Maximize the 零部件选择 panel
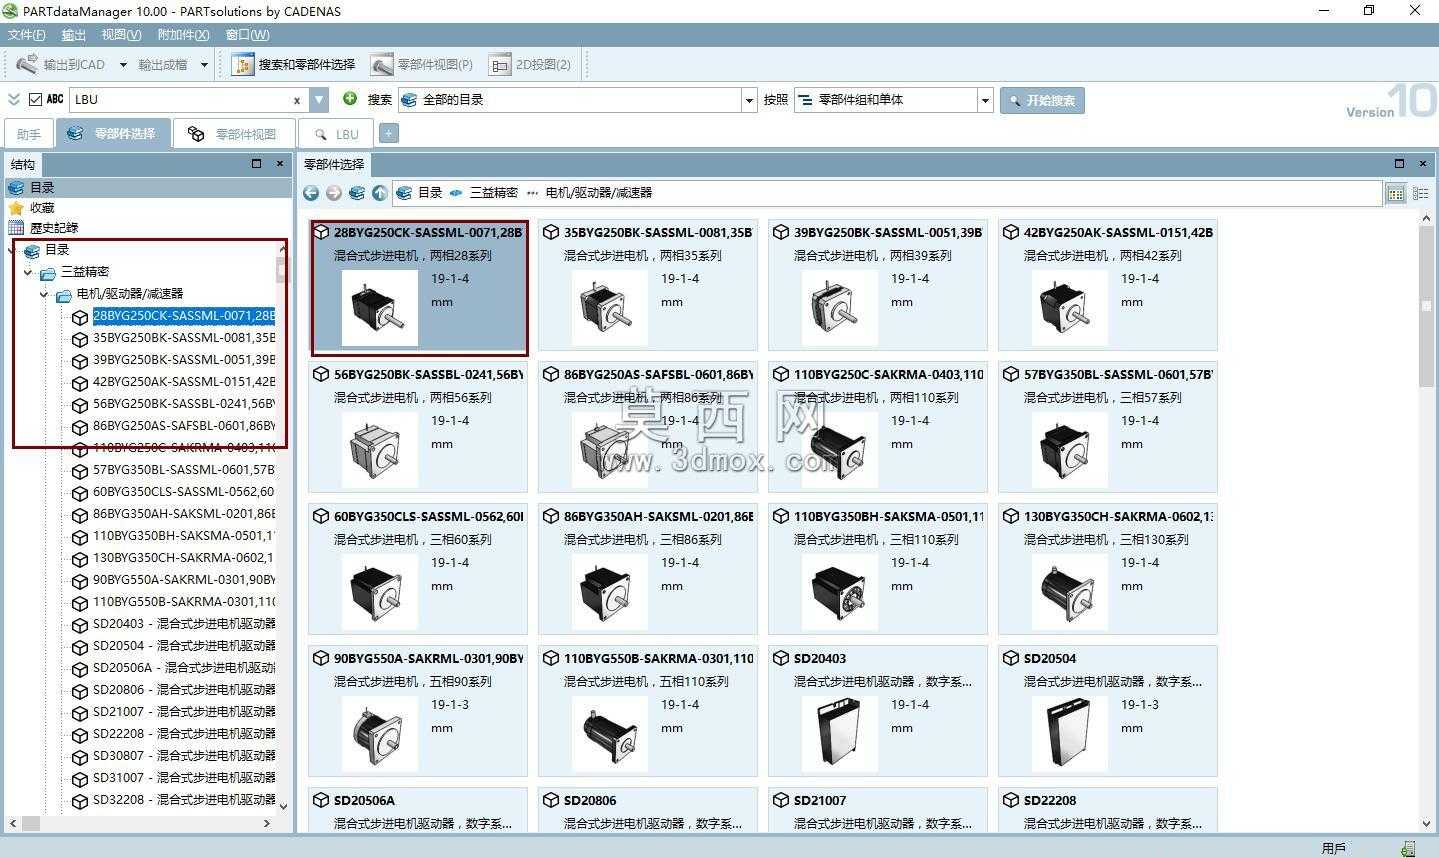This screenshot has height=858, width=1439. pos(1399,164)
